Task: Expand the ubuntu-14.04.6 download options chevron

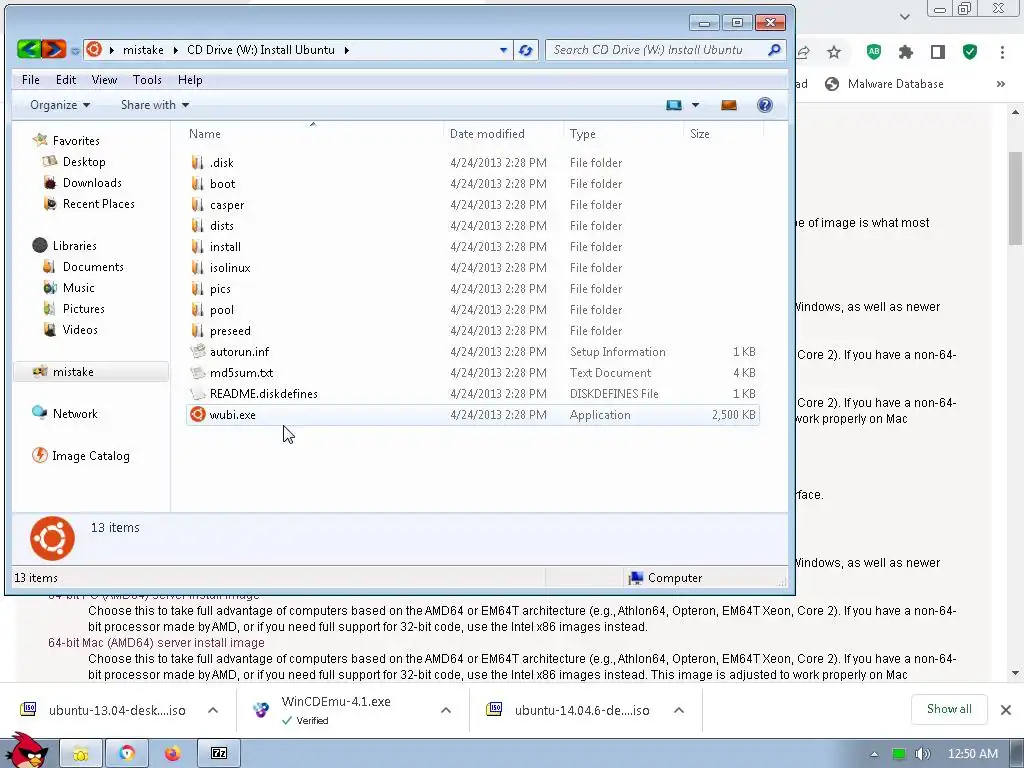Action: (679, 710)
